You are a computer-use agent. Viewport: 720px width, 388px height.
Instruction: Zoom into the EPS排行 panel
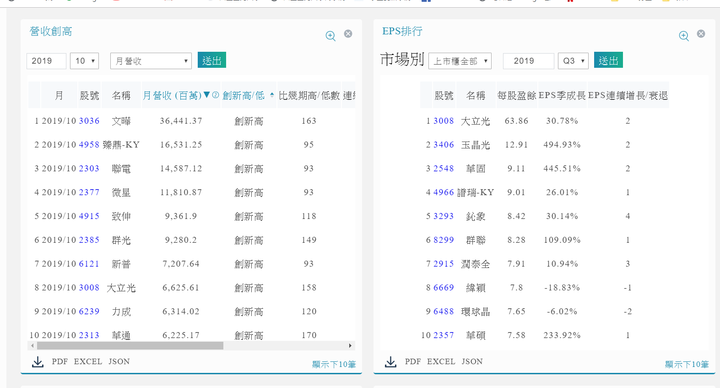tap(684, 36)
